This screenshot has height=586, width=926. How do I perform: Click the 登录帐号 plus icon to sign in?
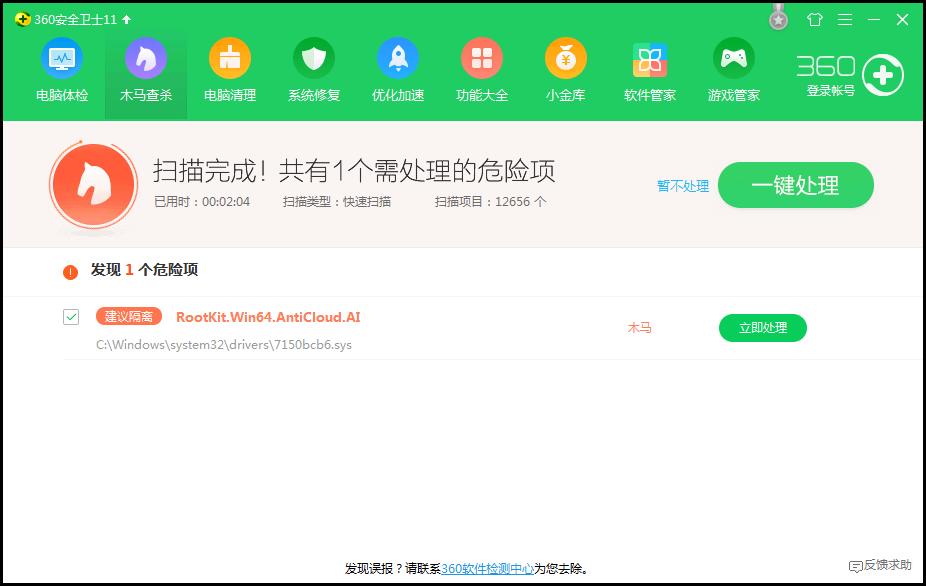[883, 75]
